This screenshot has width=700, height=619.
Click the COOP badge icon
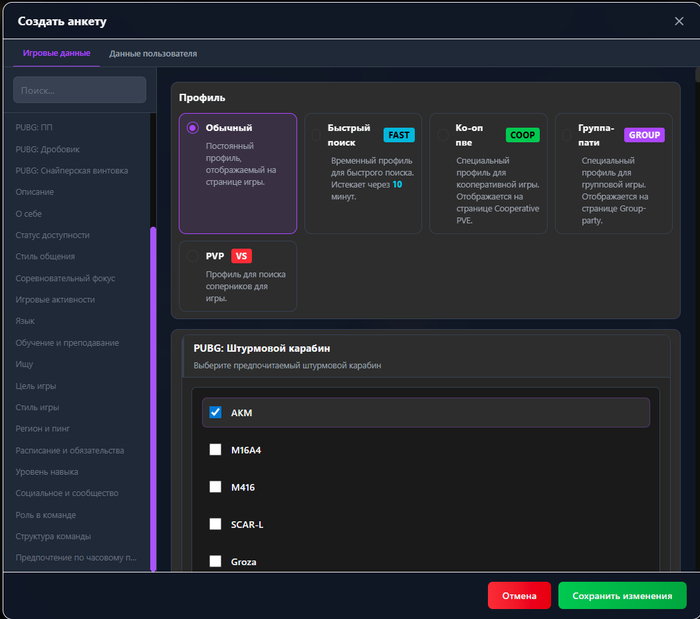tap(521, 135)
